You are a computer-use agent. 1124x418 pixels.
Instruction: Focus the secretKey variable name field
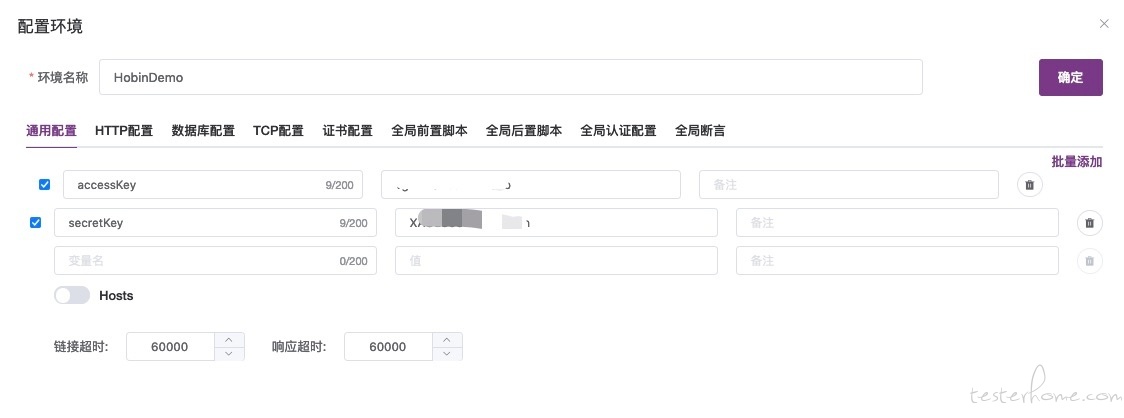(x=215, y=223)
